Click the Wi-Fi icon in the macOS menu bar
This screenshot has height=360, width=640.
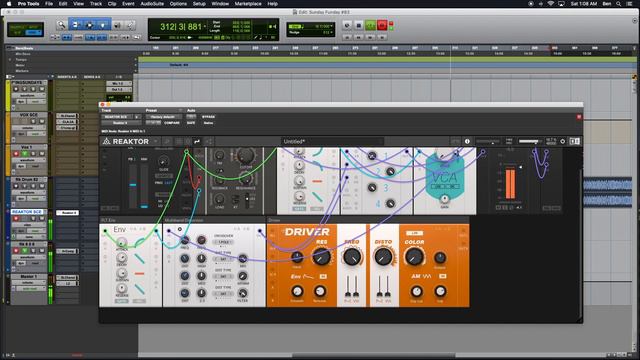pos(551,4)
